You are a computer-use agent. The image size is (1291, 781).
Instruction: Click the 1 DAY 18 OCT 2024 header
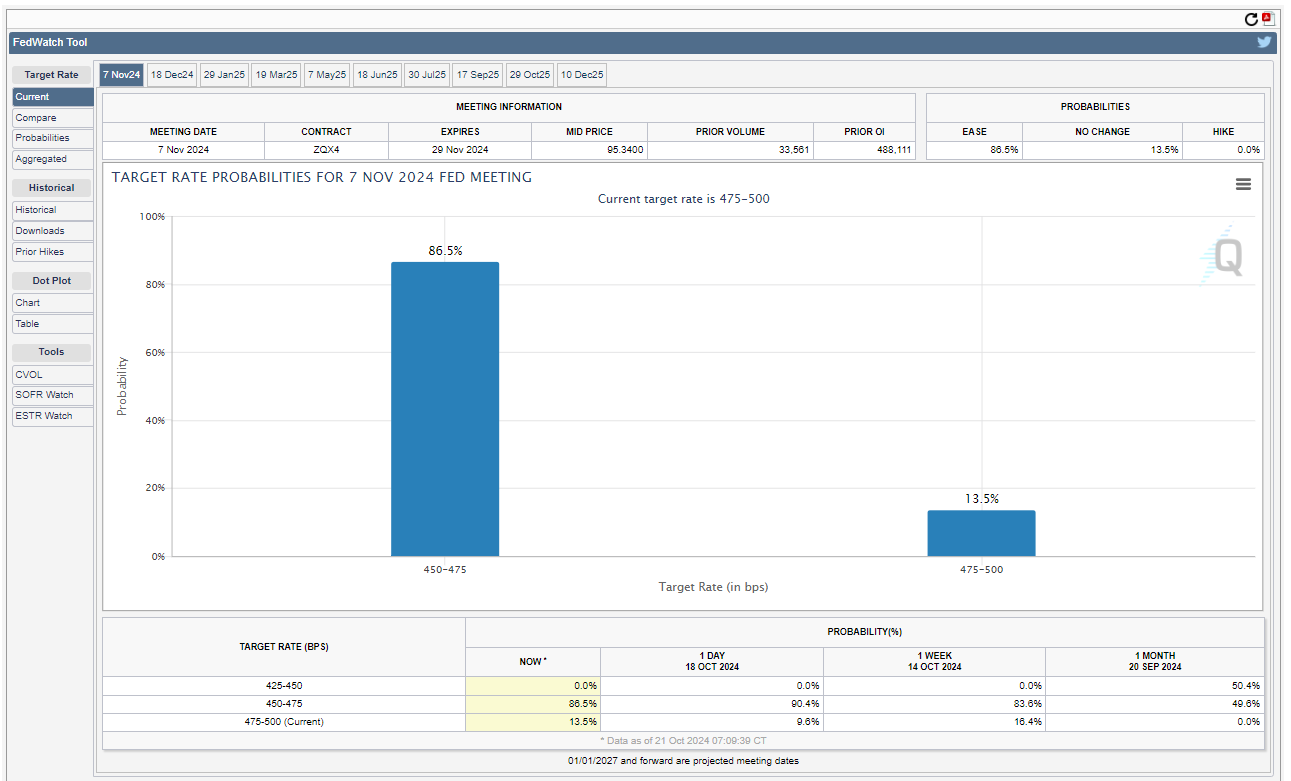click(x=712, y=661)
